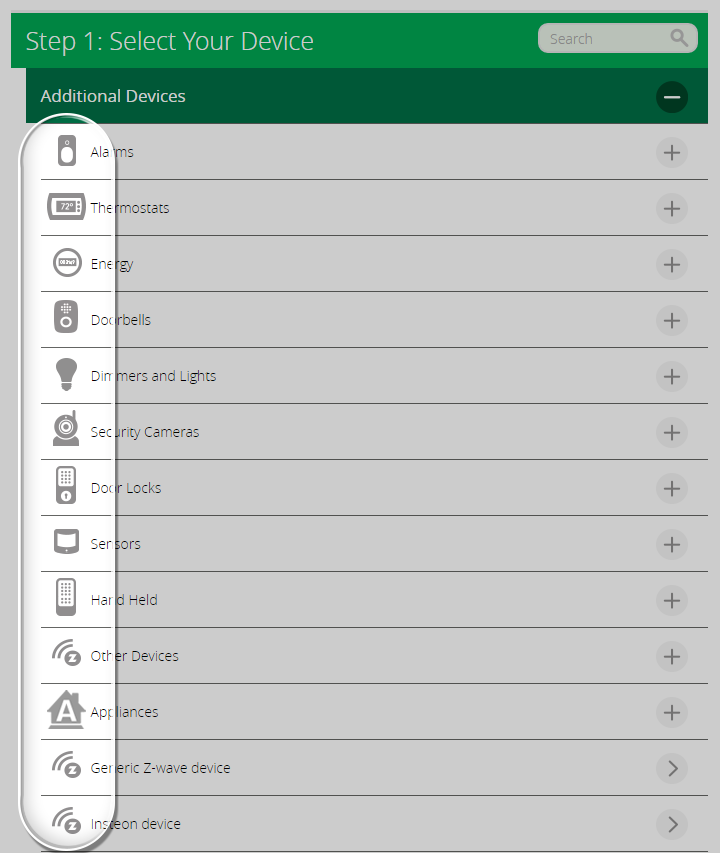Click the Door Locks keypad icon
This screenshot has width=720, height=853.
[x=66, y=485]
